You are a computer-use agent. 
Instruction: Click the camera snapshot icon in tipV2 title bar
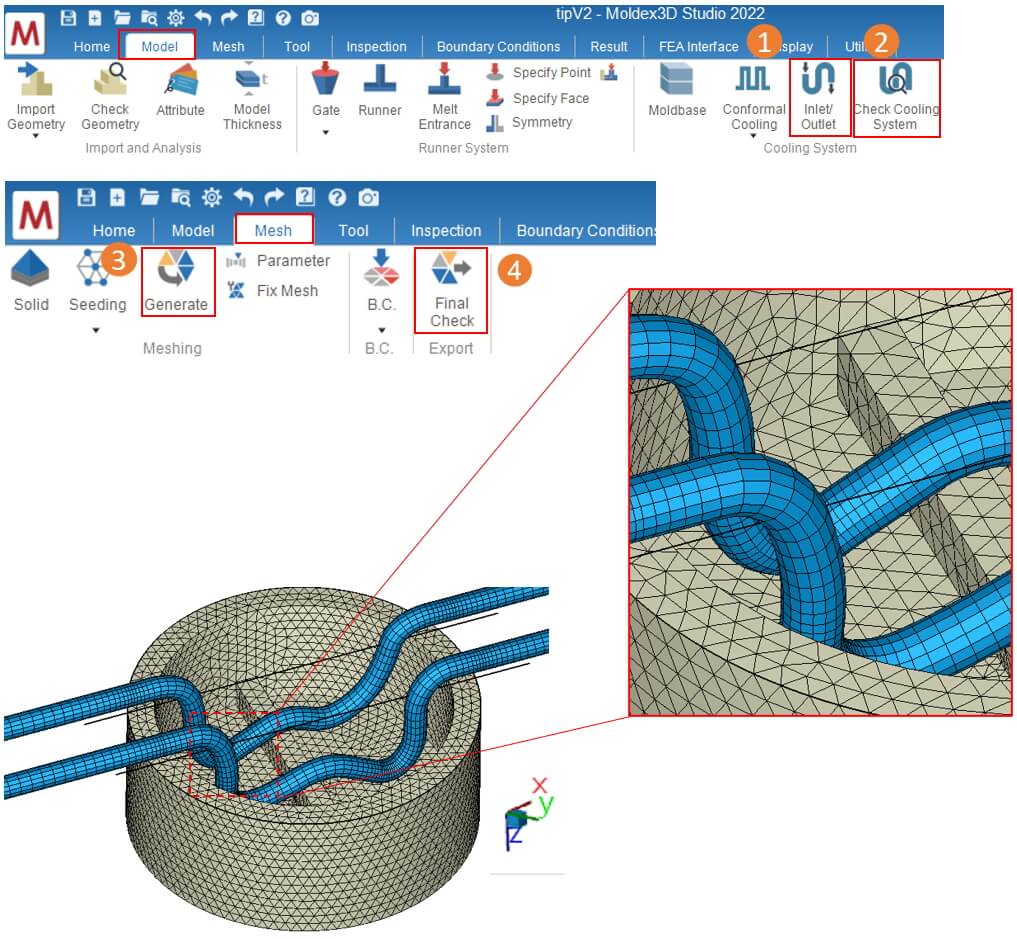click(x=310, y=18)
